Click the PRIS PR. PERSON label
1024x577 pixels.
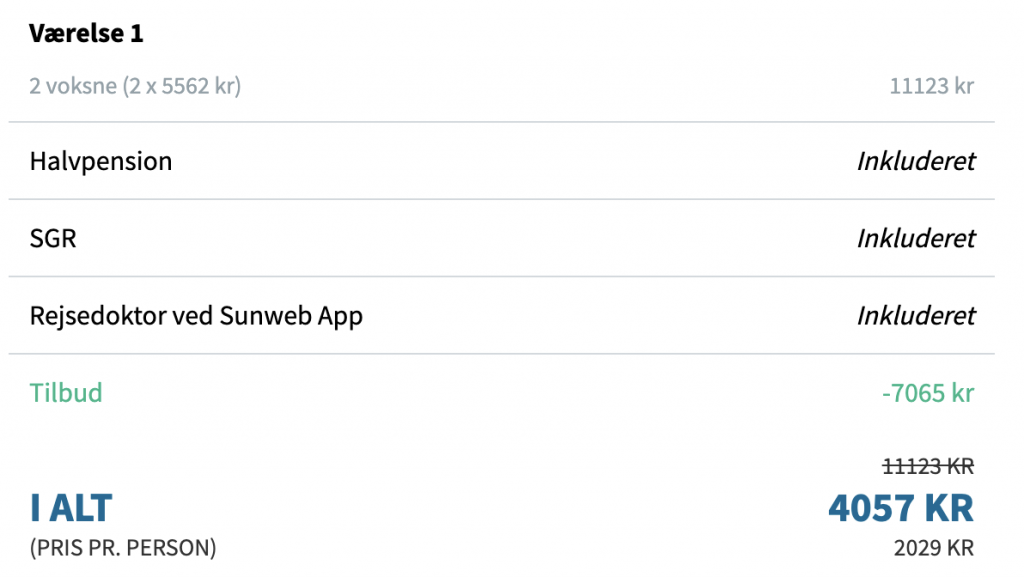point(123,548)
